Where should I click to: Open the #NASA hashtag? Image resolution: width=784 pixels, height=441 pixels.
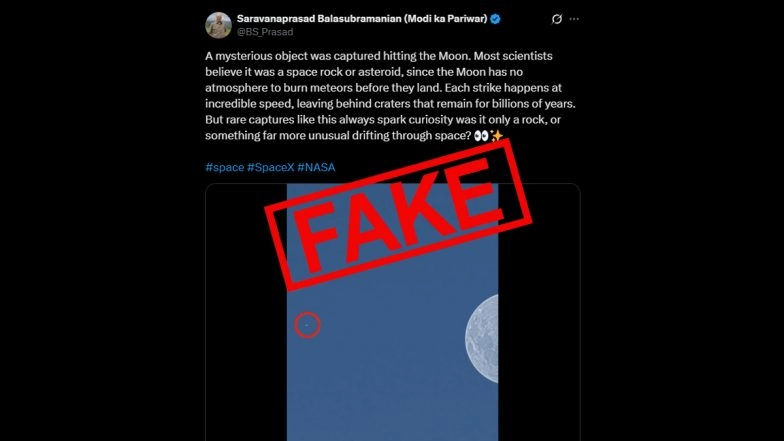click(x=316, y=167)
